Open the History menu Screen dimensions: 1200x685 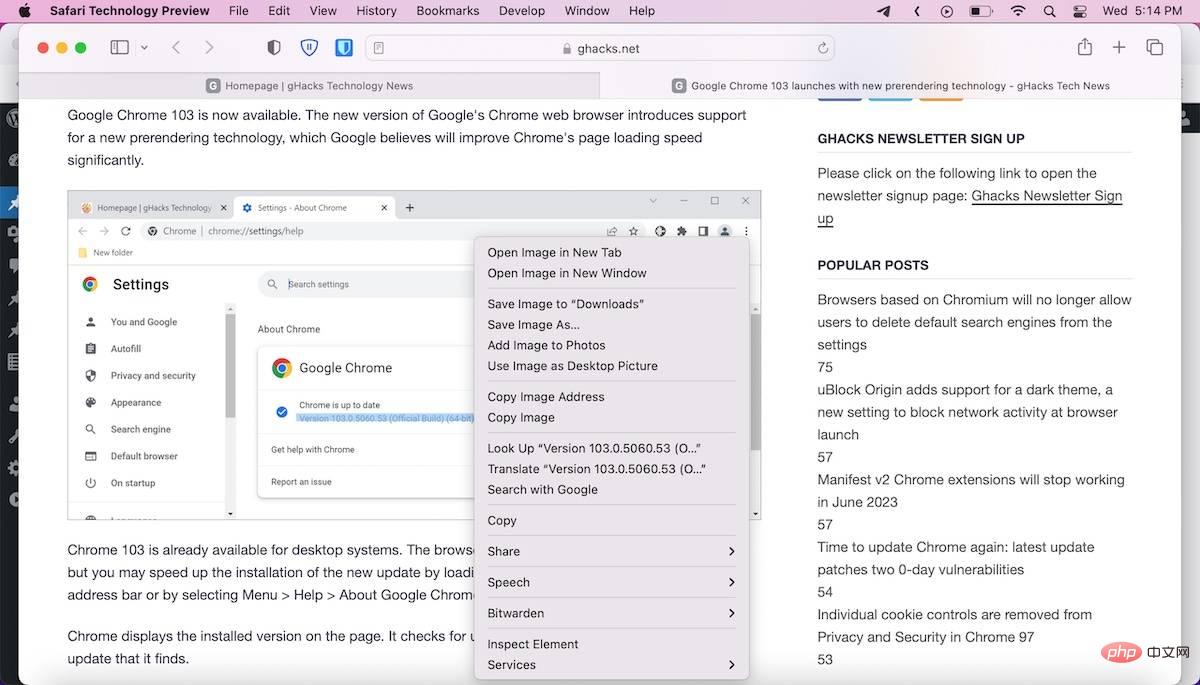[376, 11]
